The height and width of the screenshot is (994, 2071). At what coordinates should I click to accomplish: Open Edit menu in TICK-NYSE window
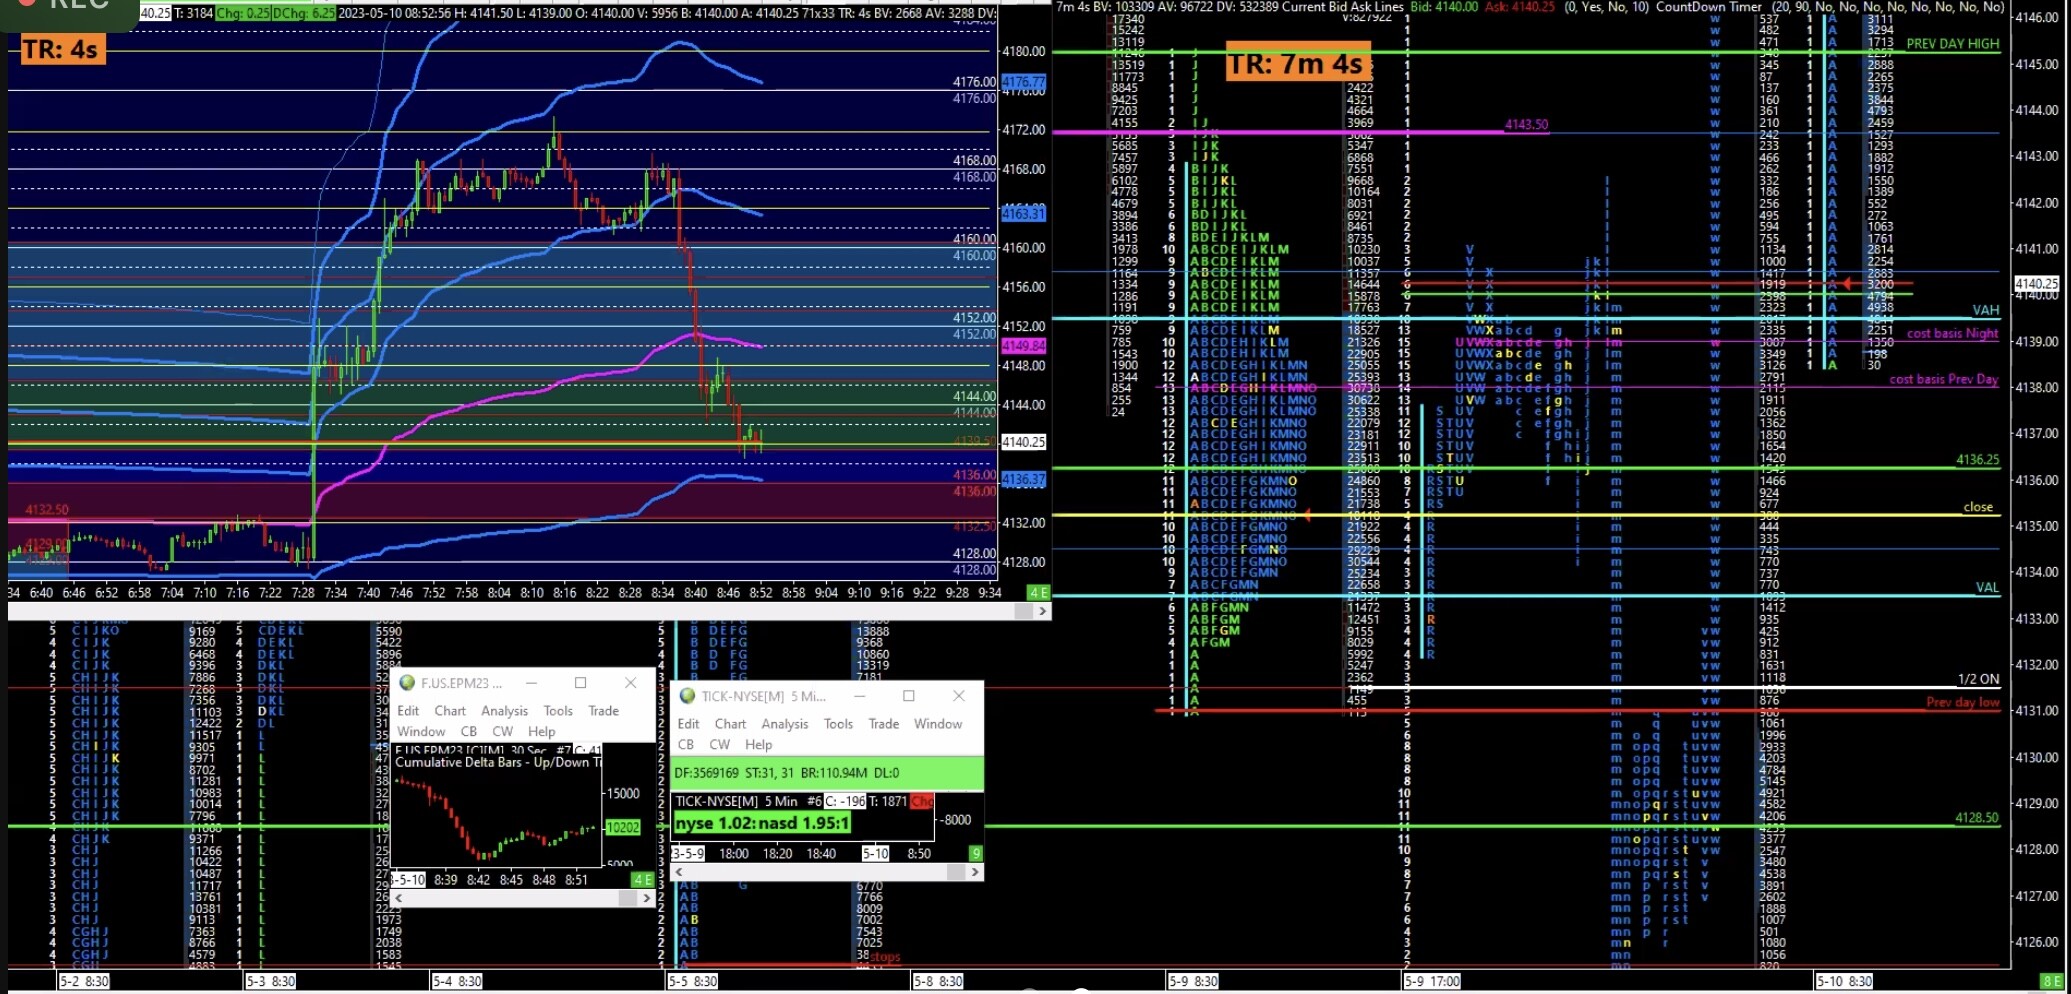pyautogui.click(x=688, y=724)
